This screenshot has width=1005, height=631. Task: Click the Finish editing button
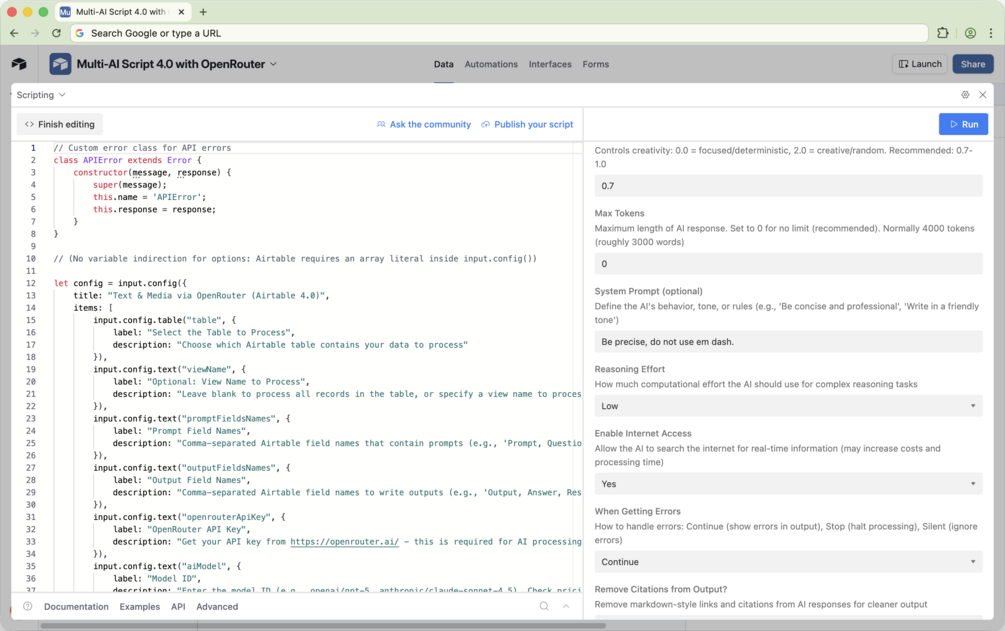coord(60,124)
